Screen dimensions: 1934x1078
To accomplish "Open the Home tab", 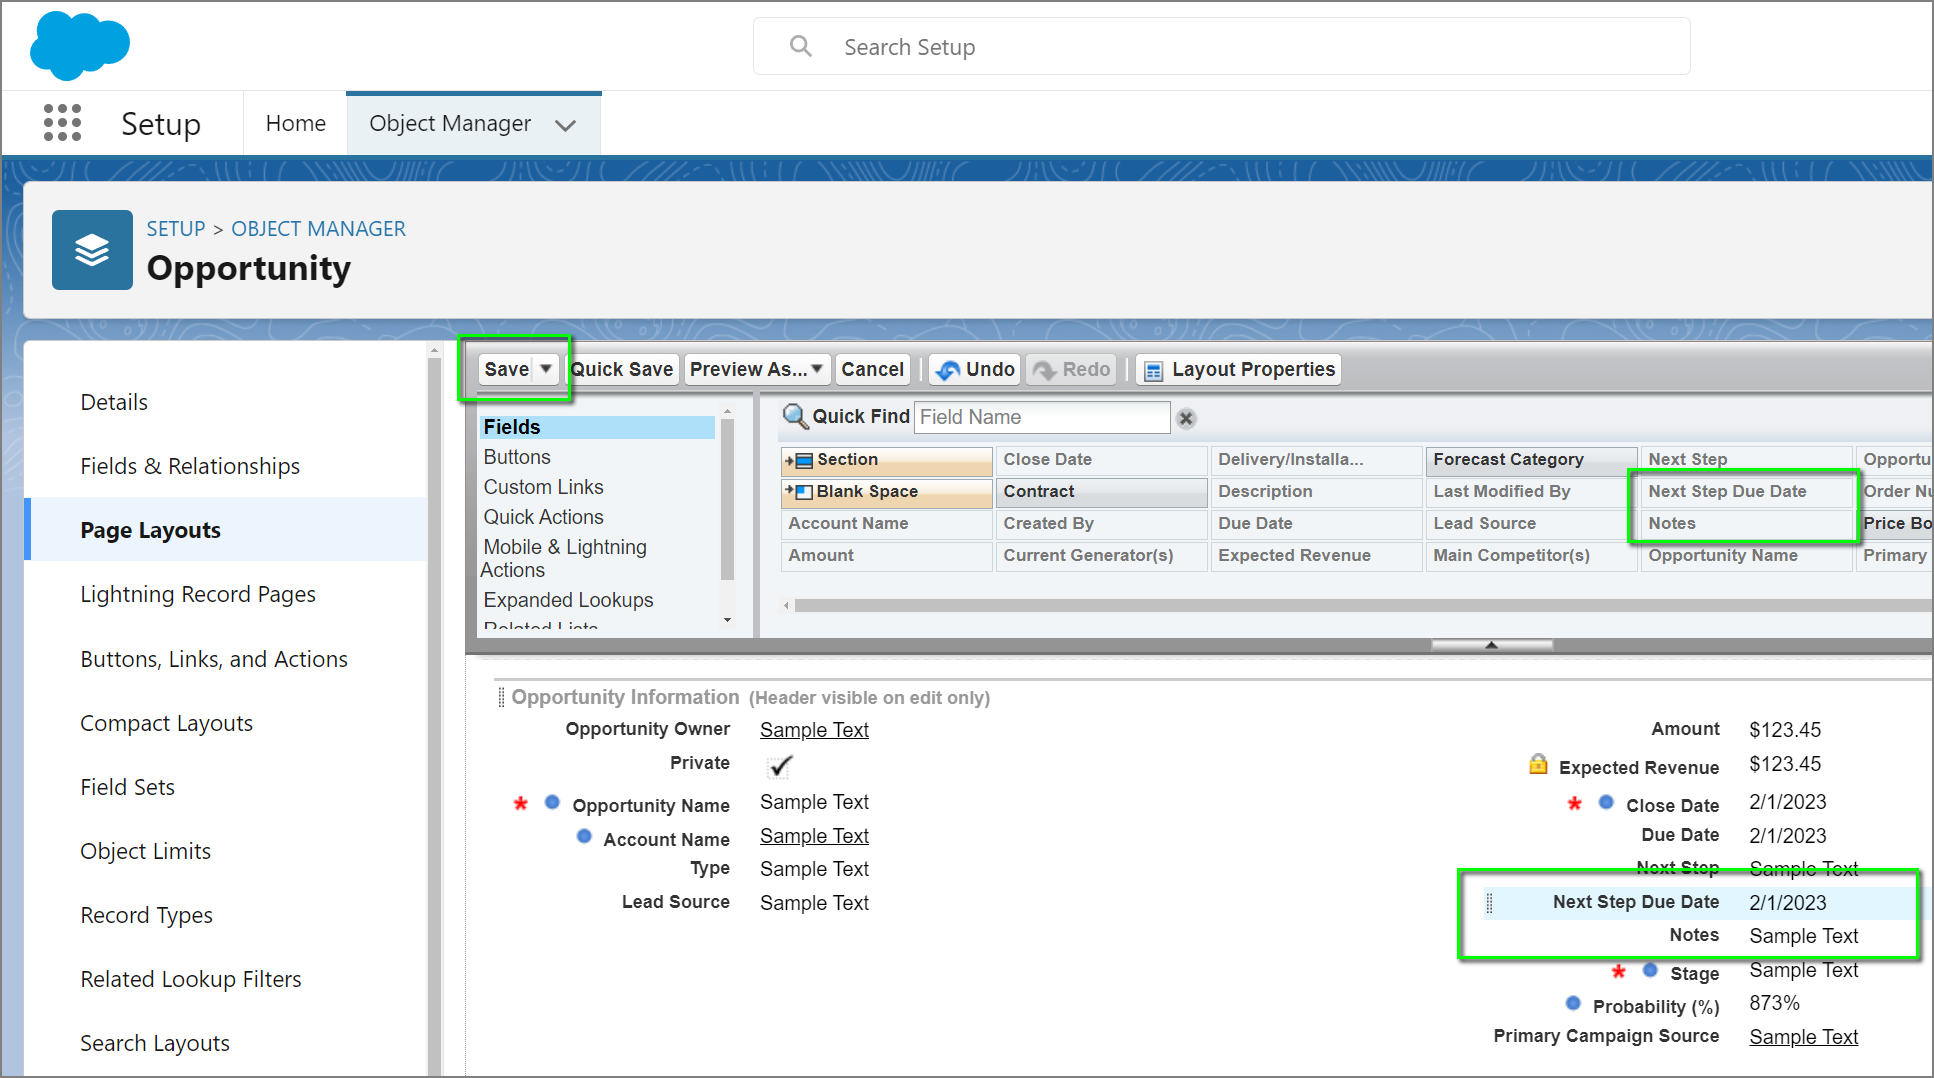I will 296,123.
